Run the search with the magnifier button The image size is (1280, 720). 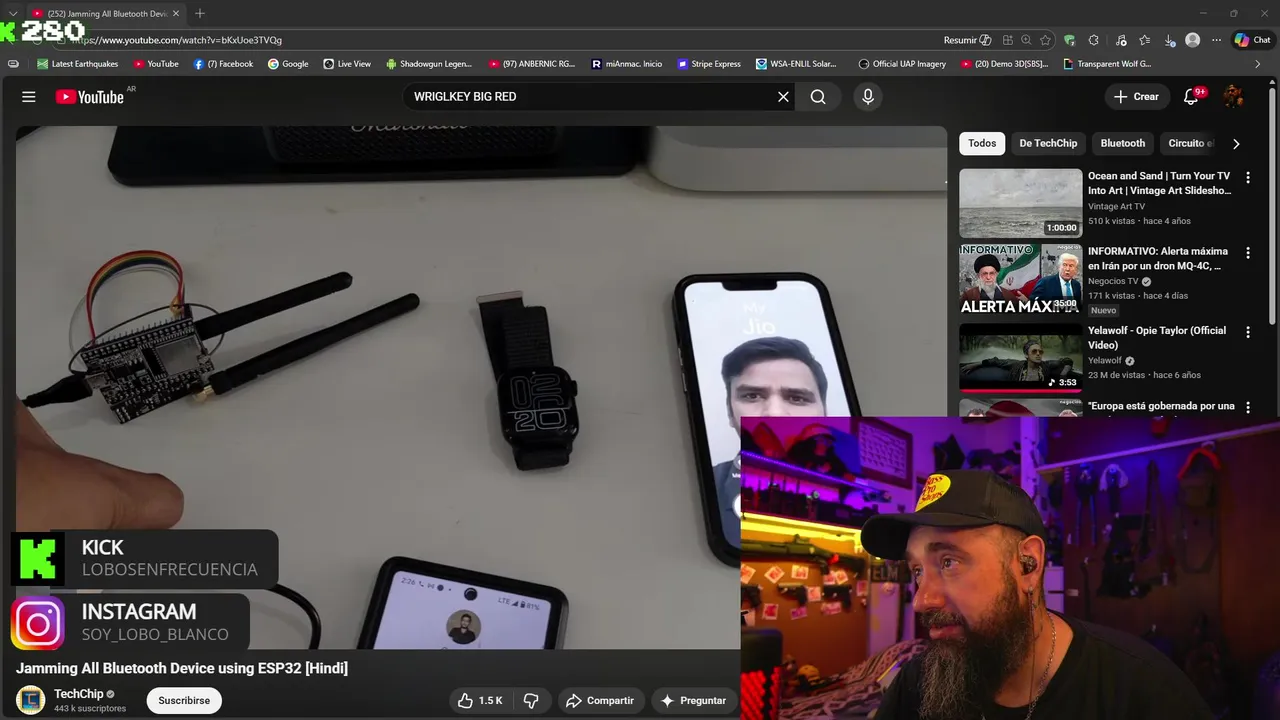(818, 97)
